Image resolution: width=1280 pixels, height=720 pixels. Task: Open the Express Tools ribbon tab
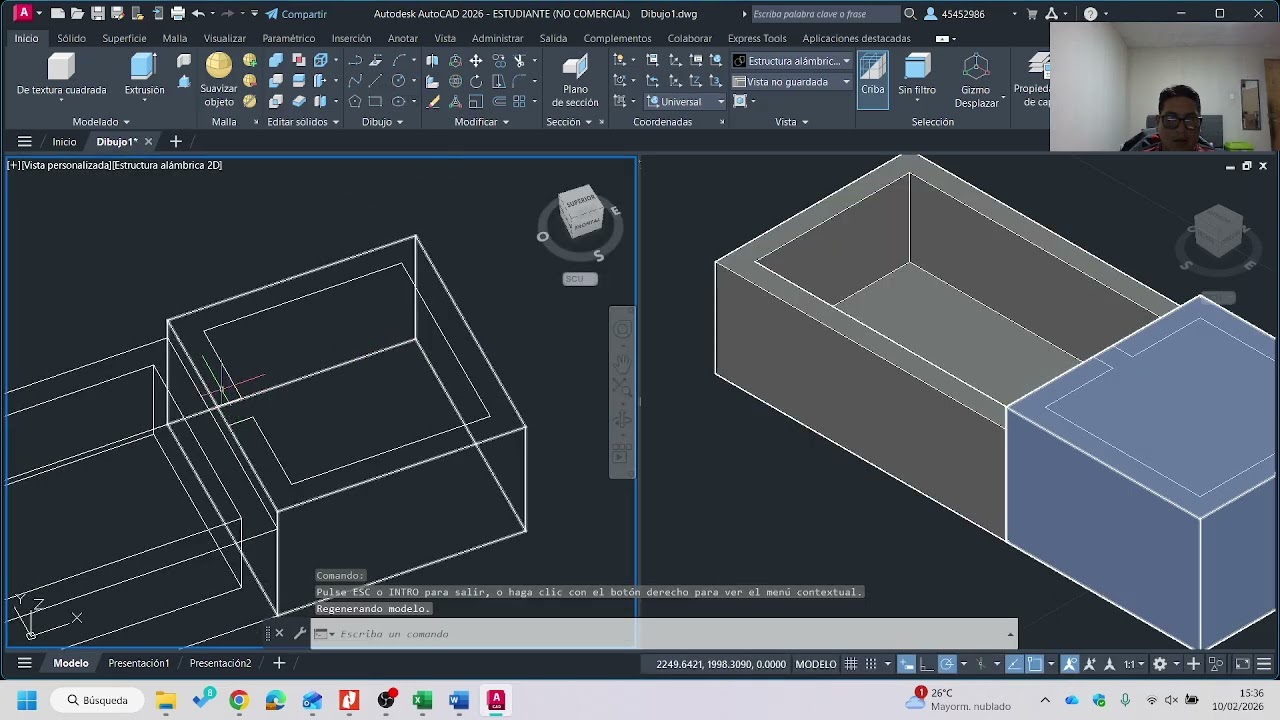point(757,38)
